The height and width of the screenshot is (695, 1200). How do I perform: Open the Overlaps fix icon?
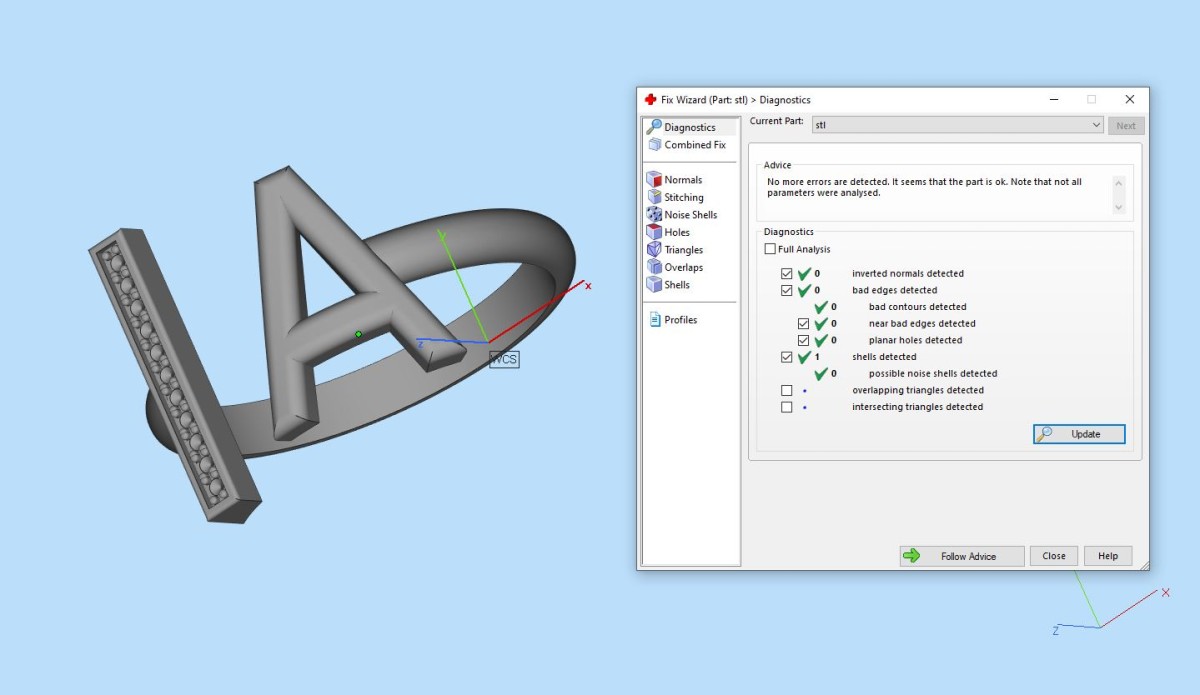click(654, 267)
